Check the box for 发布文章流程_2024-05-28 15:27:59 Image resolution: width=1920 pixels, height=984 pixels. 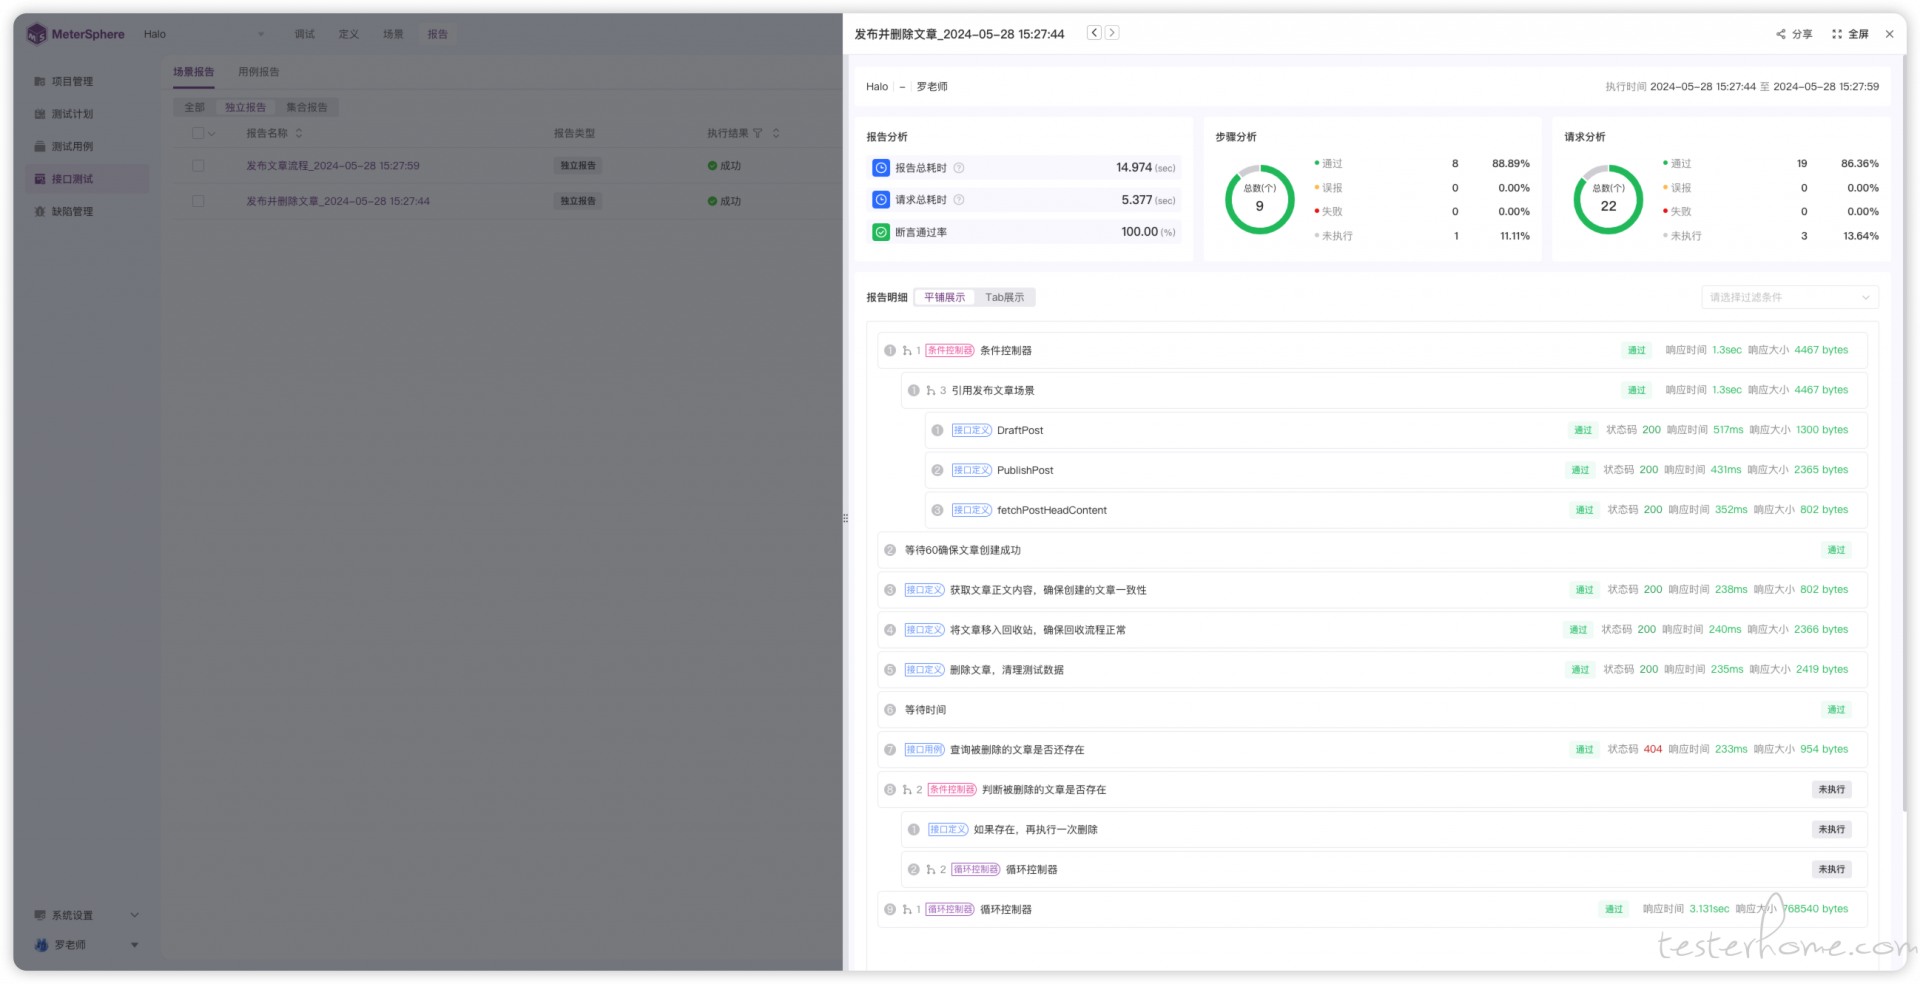point(198,166)
